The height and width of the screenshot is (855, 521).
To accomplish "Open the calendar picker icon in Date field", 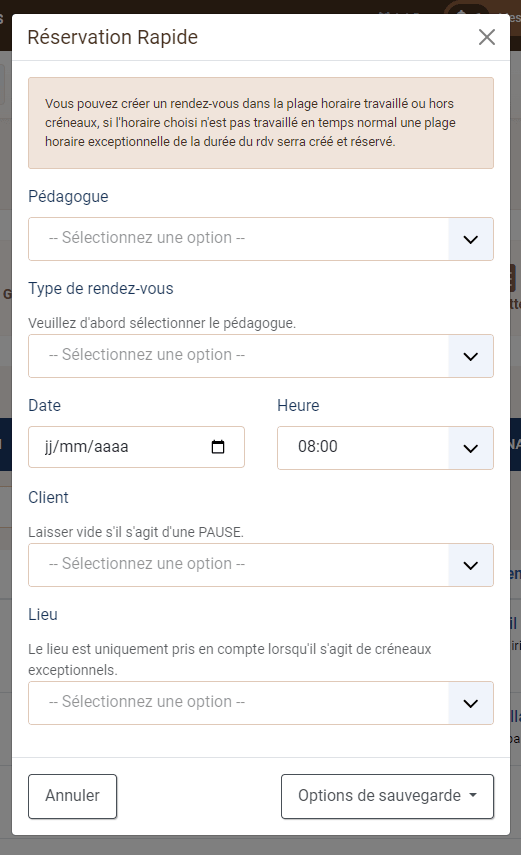I will click(218, 447).
